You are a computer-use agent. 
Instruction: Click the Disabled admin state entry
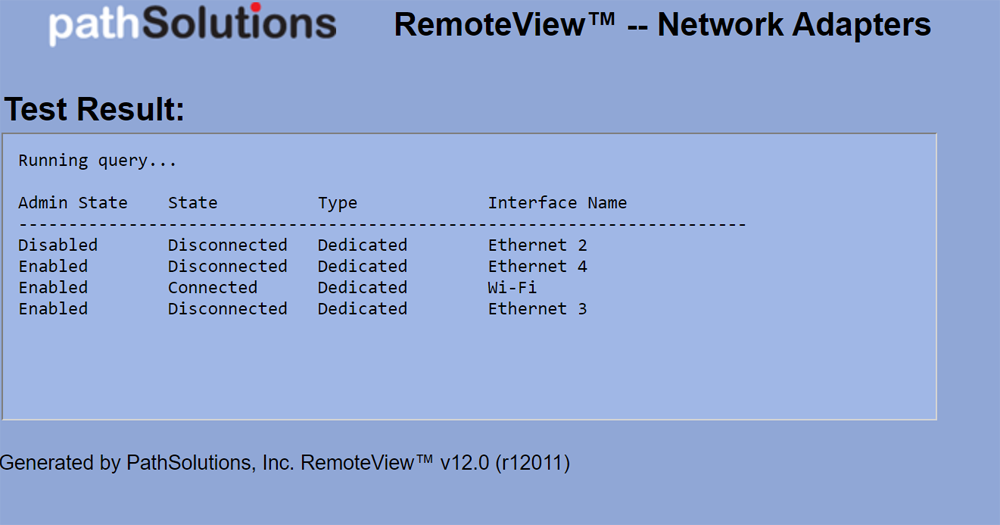(x=58, y=245)
